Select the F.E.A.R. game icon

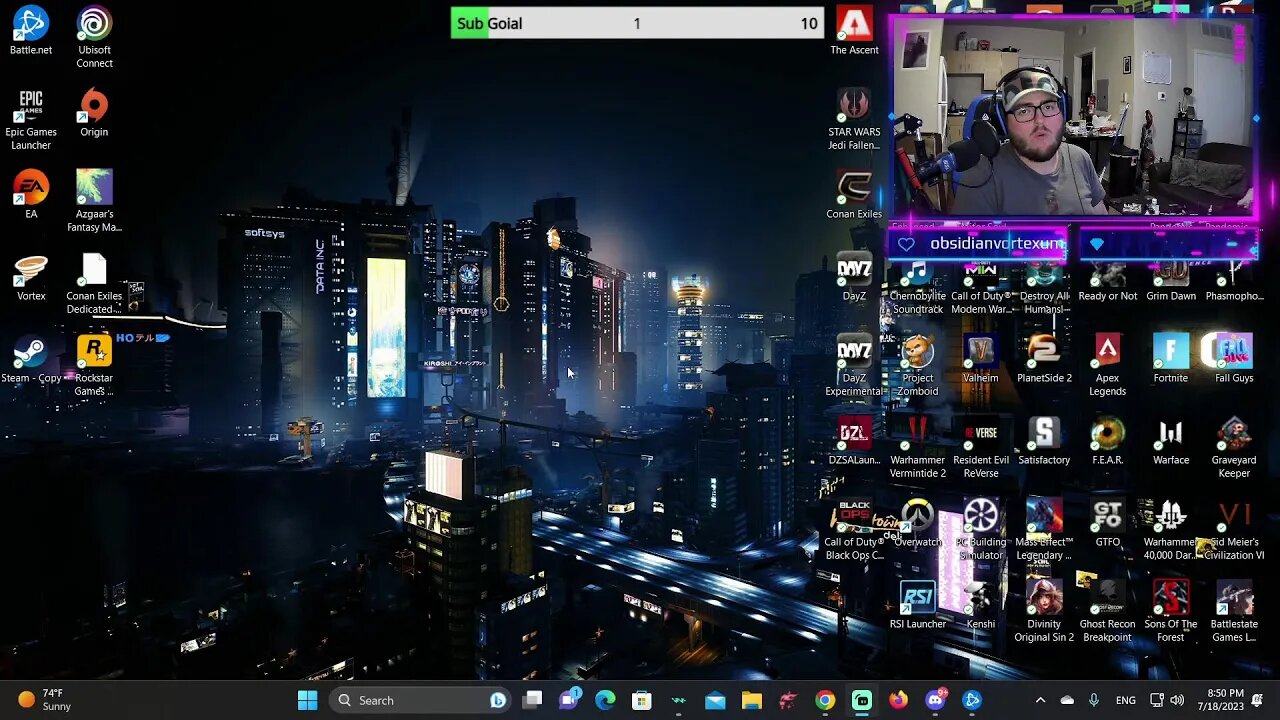pyautogui.click(x=1107, y=441)
